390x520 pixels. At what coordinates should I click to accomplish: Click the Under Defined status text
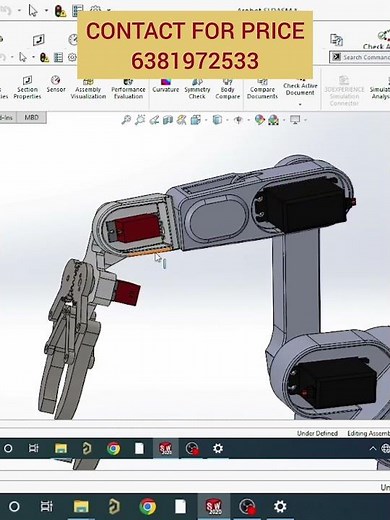(x=317, y=433)
